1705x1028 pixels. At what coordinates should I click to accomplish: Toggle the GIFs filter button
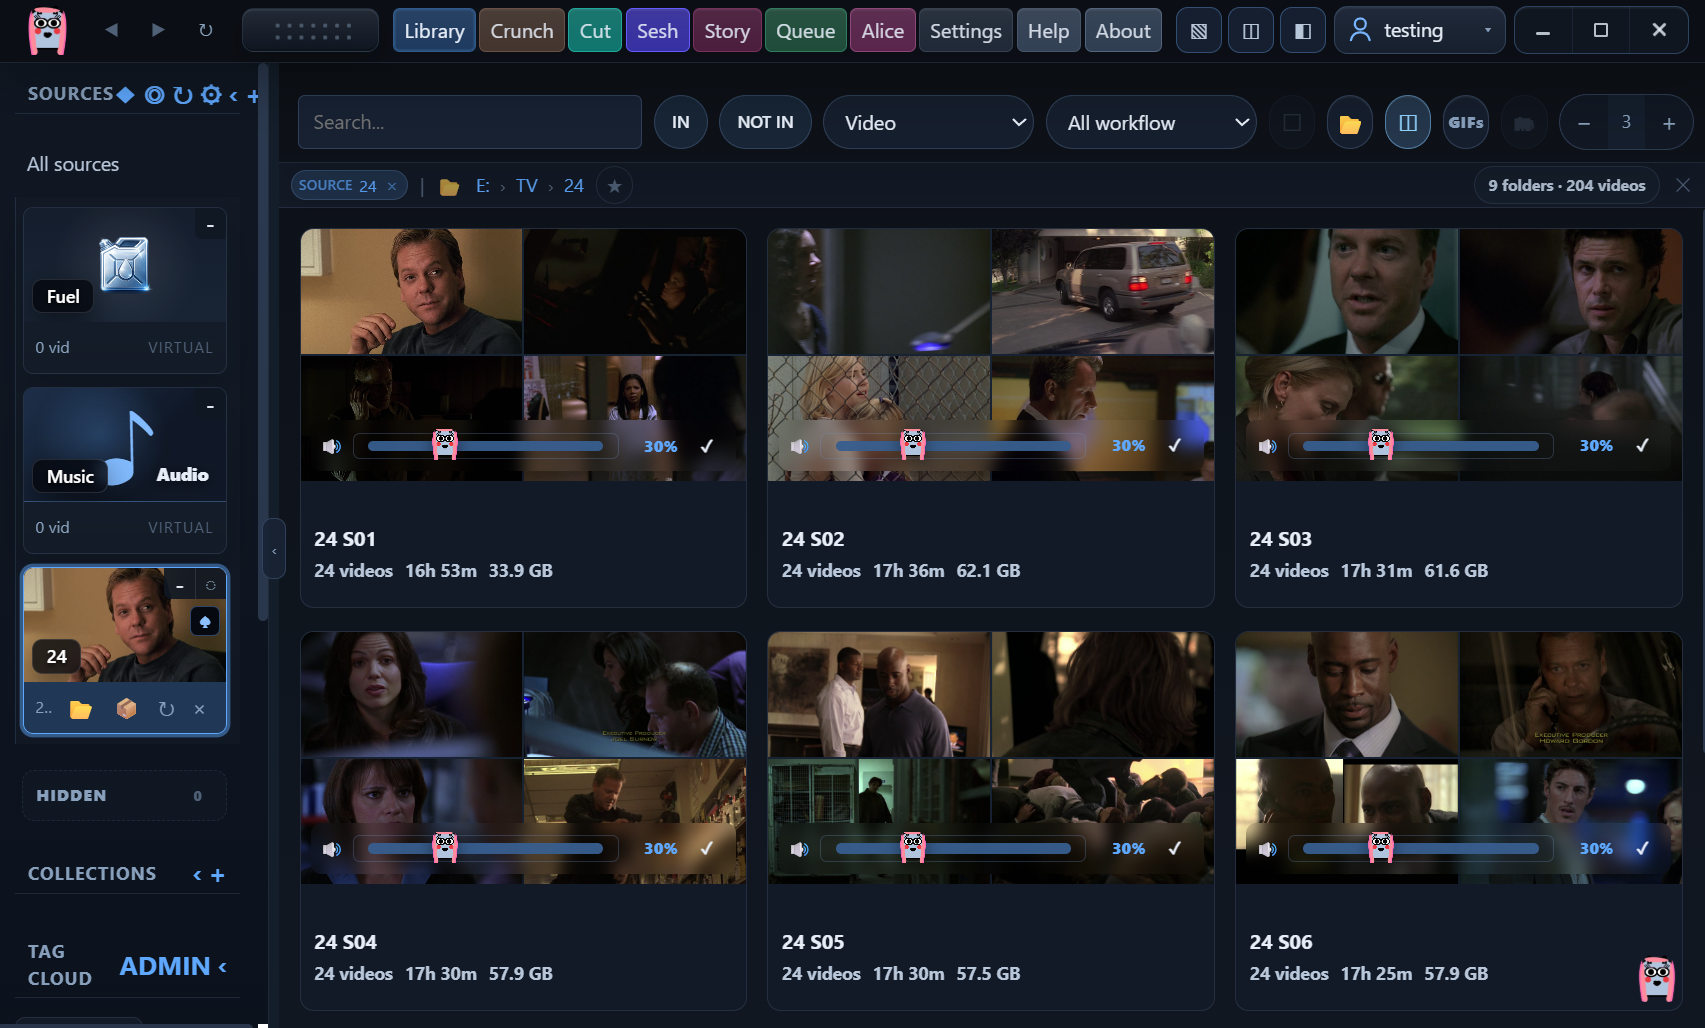1466,123
